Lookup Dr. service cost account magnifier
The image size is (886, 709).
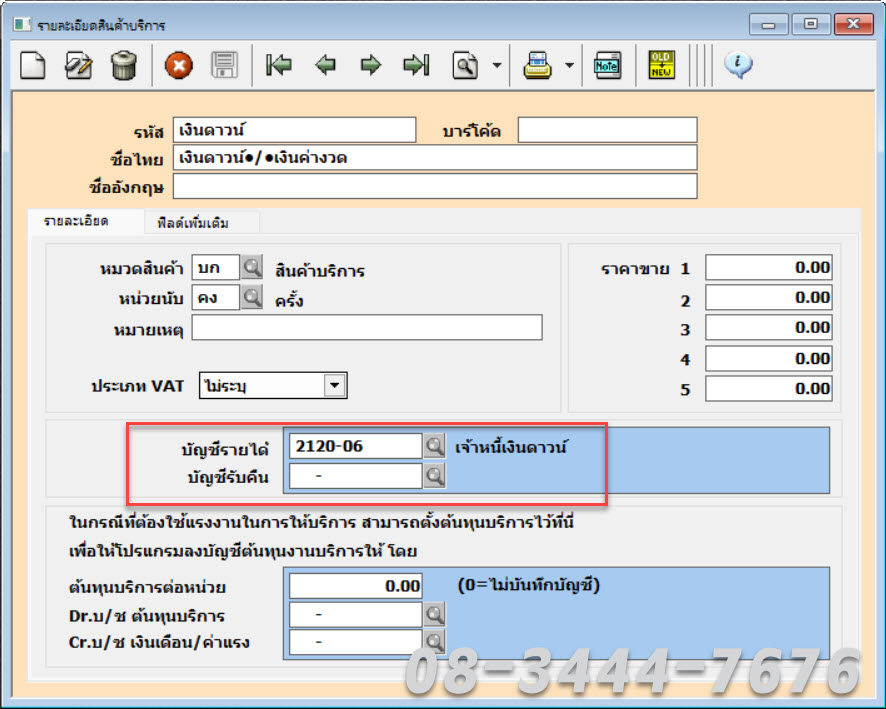click(x=435, y=614)
